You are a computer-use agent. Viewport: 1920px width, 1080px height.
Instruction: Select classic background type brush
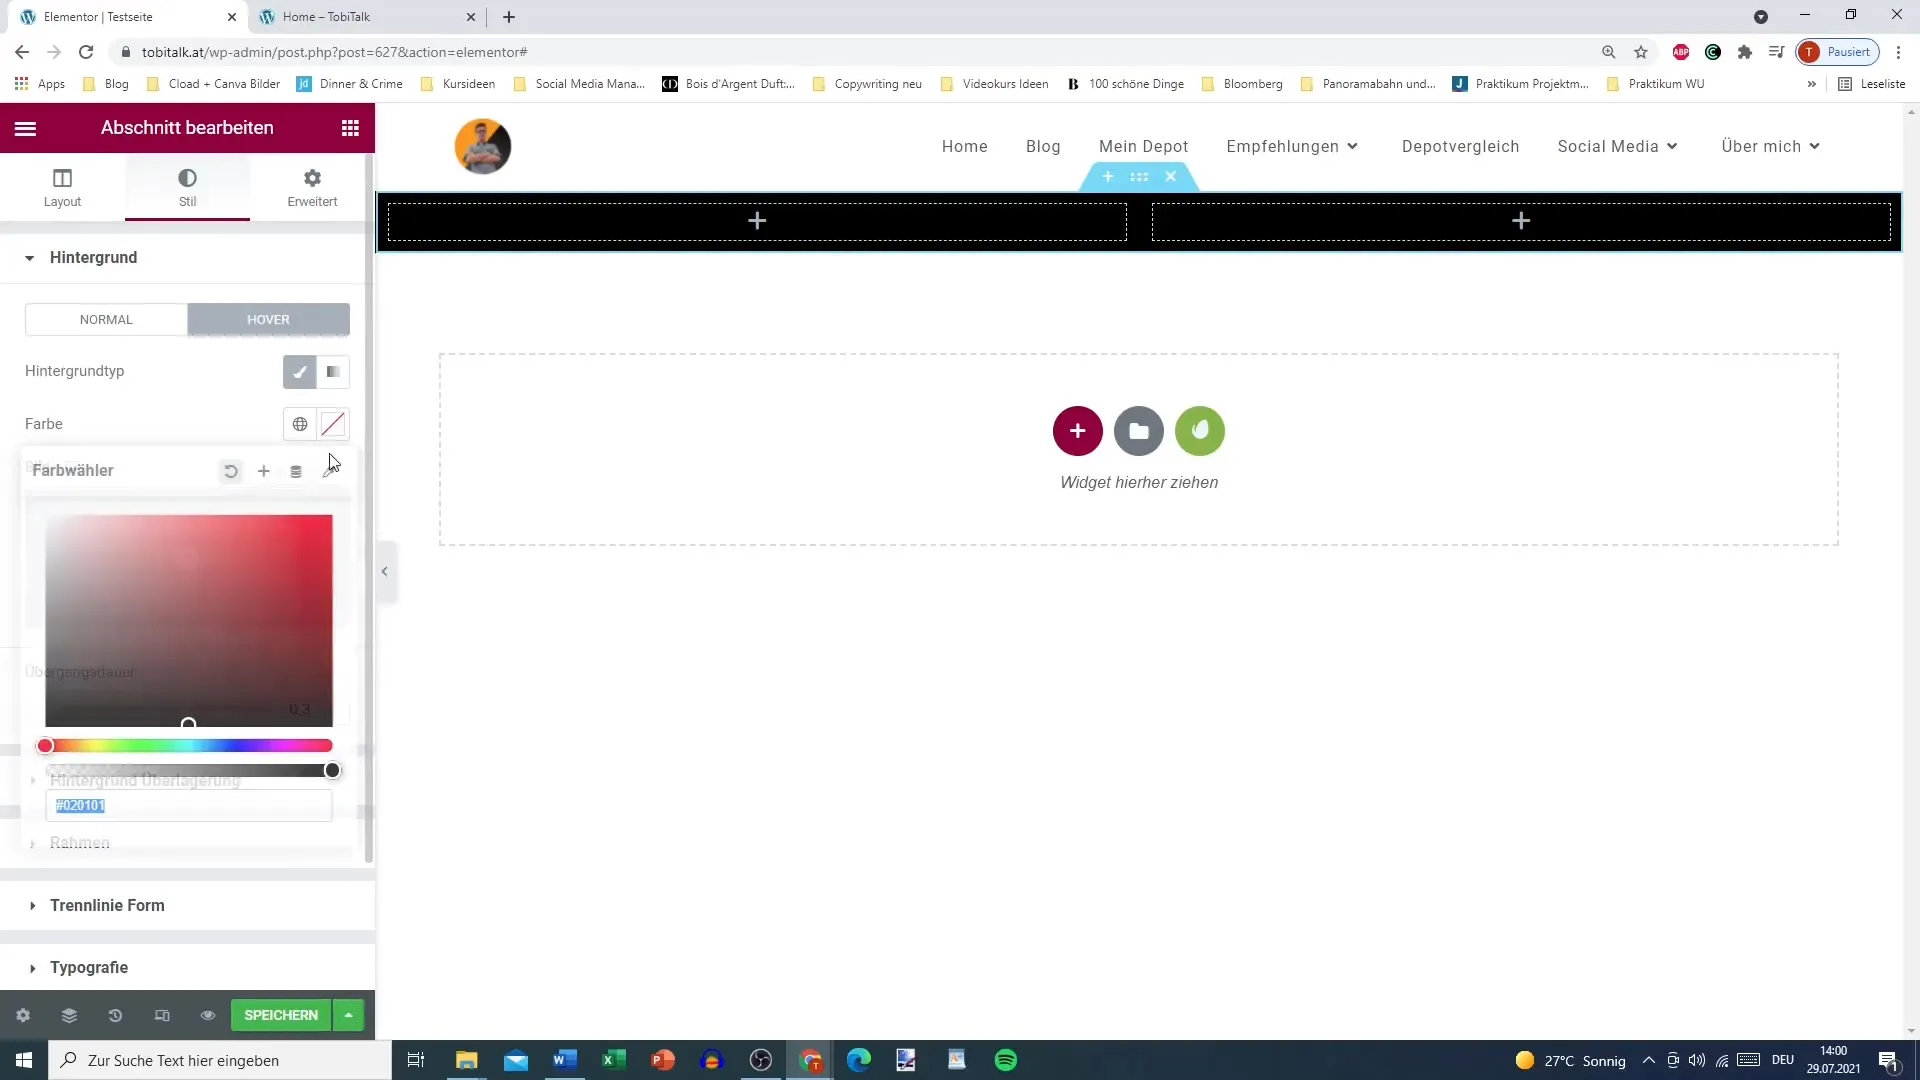(x=299, y=372)
